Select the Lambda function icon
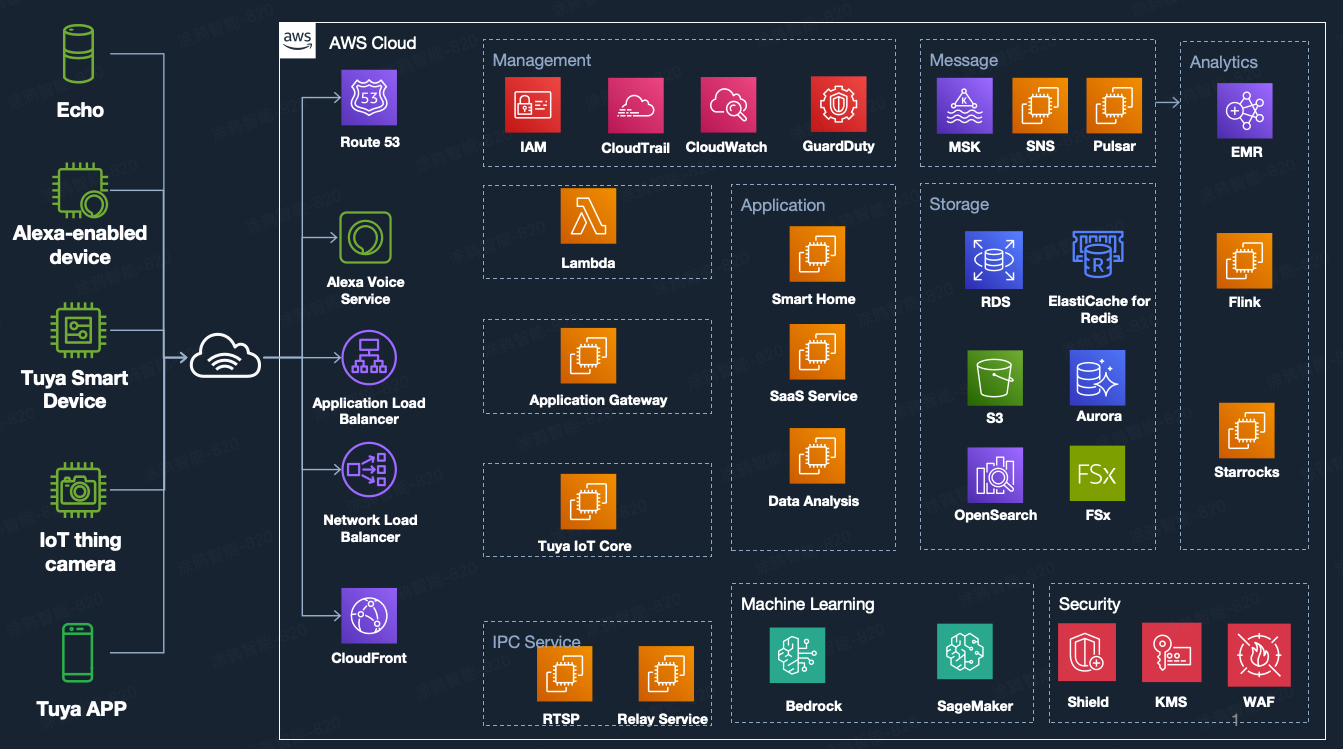Image resolution: width=1343 pixels, height=749 pixels. click(x=588, y=216)
